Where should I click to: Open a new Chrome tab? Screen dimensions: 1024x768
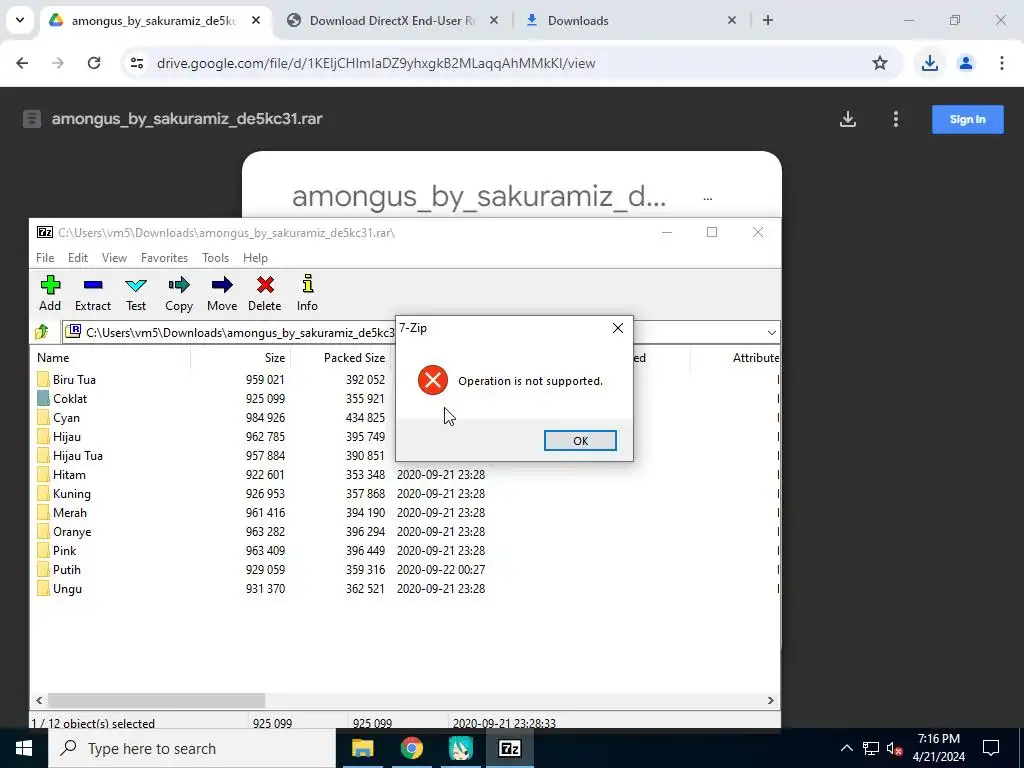[768, 20]
